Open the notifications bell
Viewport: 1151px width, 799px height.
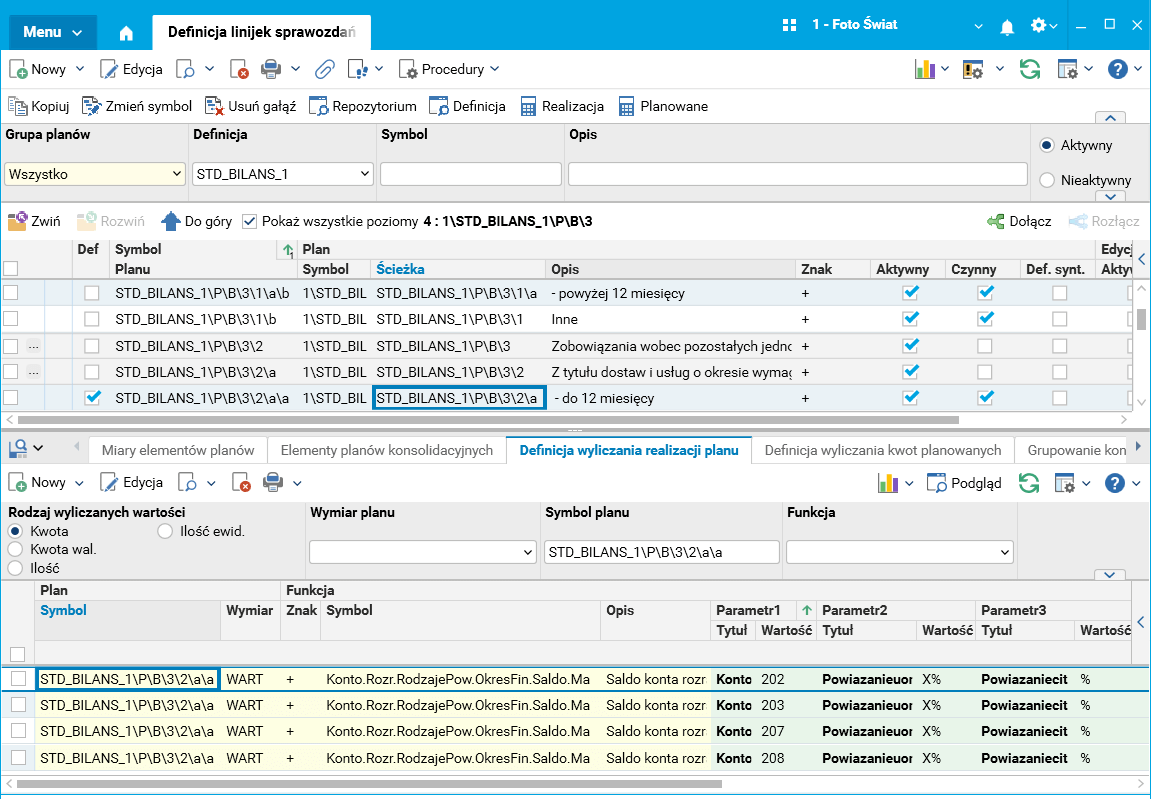point(1007,25)
